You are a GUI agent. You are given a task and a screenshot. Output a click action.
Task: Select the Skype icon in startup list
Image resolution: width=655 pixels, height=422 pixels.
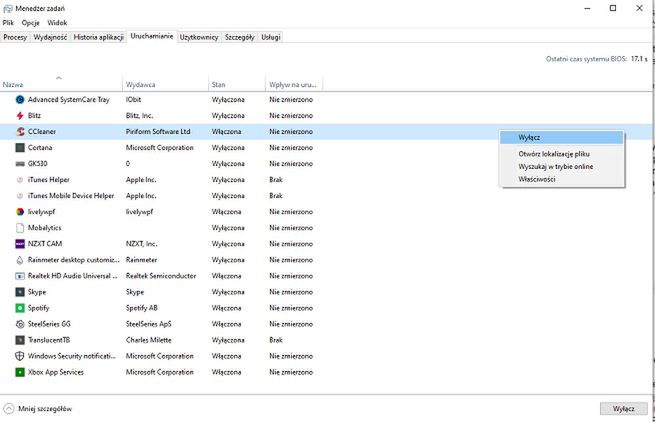point(20,292)
